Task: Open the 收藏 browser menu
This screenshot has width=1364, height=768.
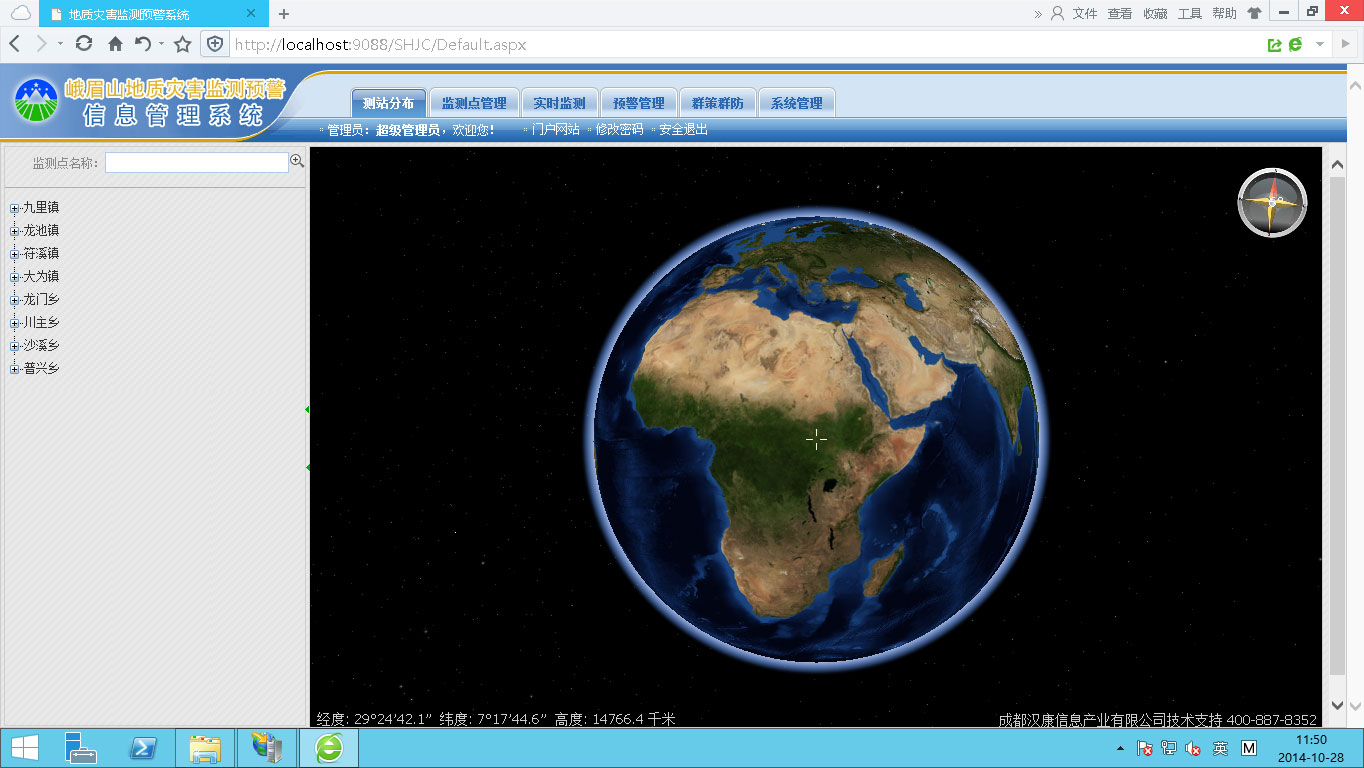Action: [1155, 14]
